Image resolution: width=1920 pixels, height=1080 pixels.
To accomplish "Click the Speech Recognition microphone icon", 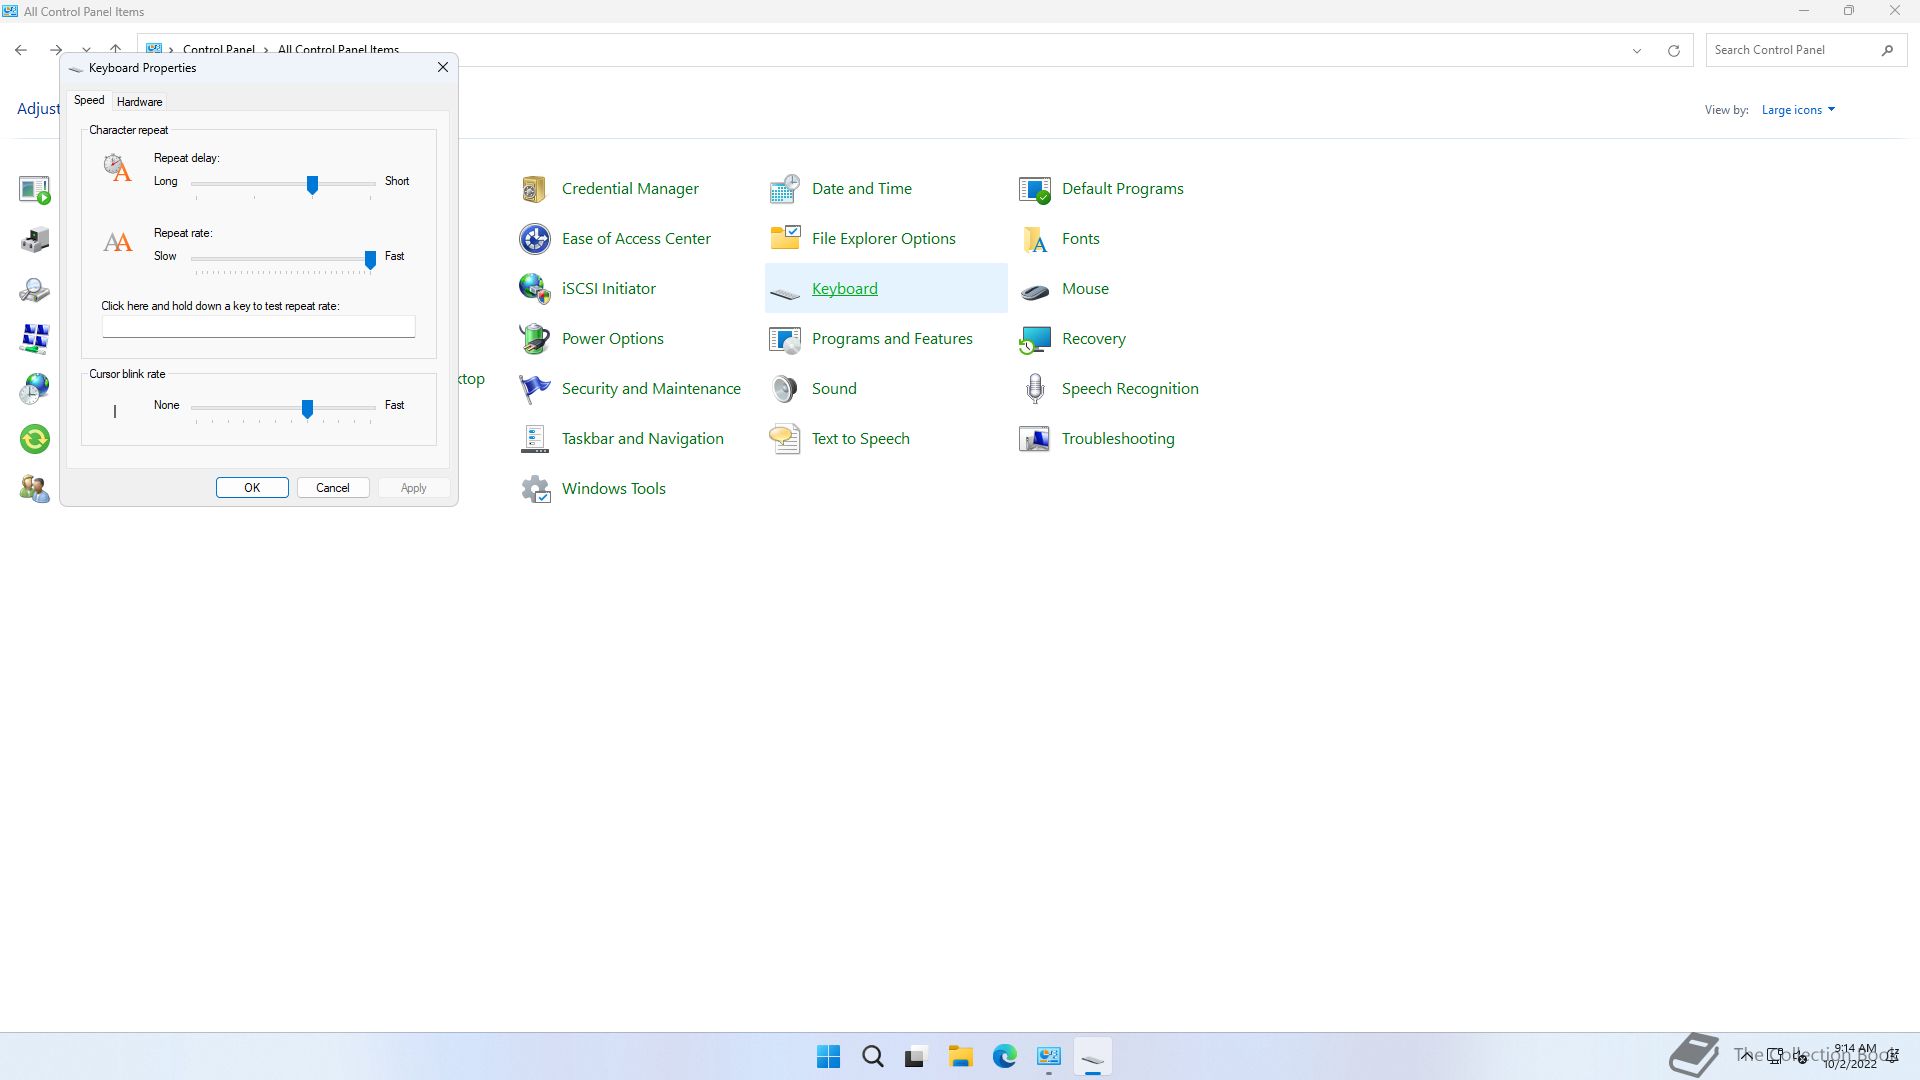I will pos(1034,389).
